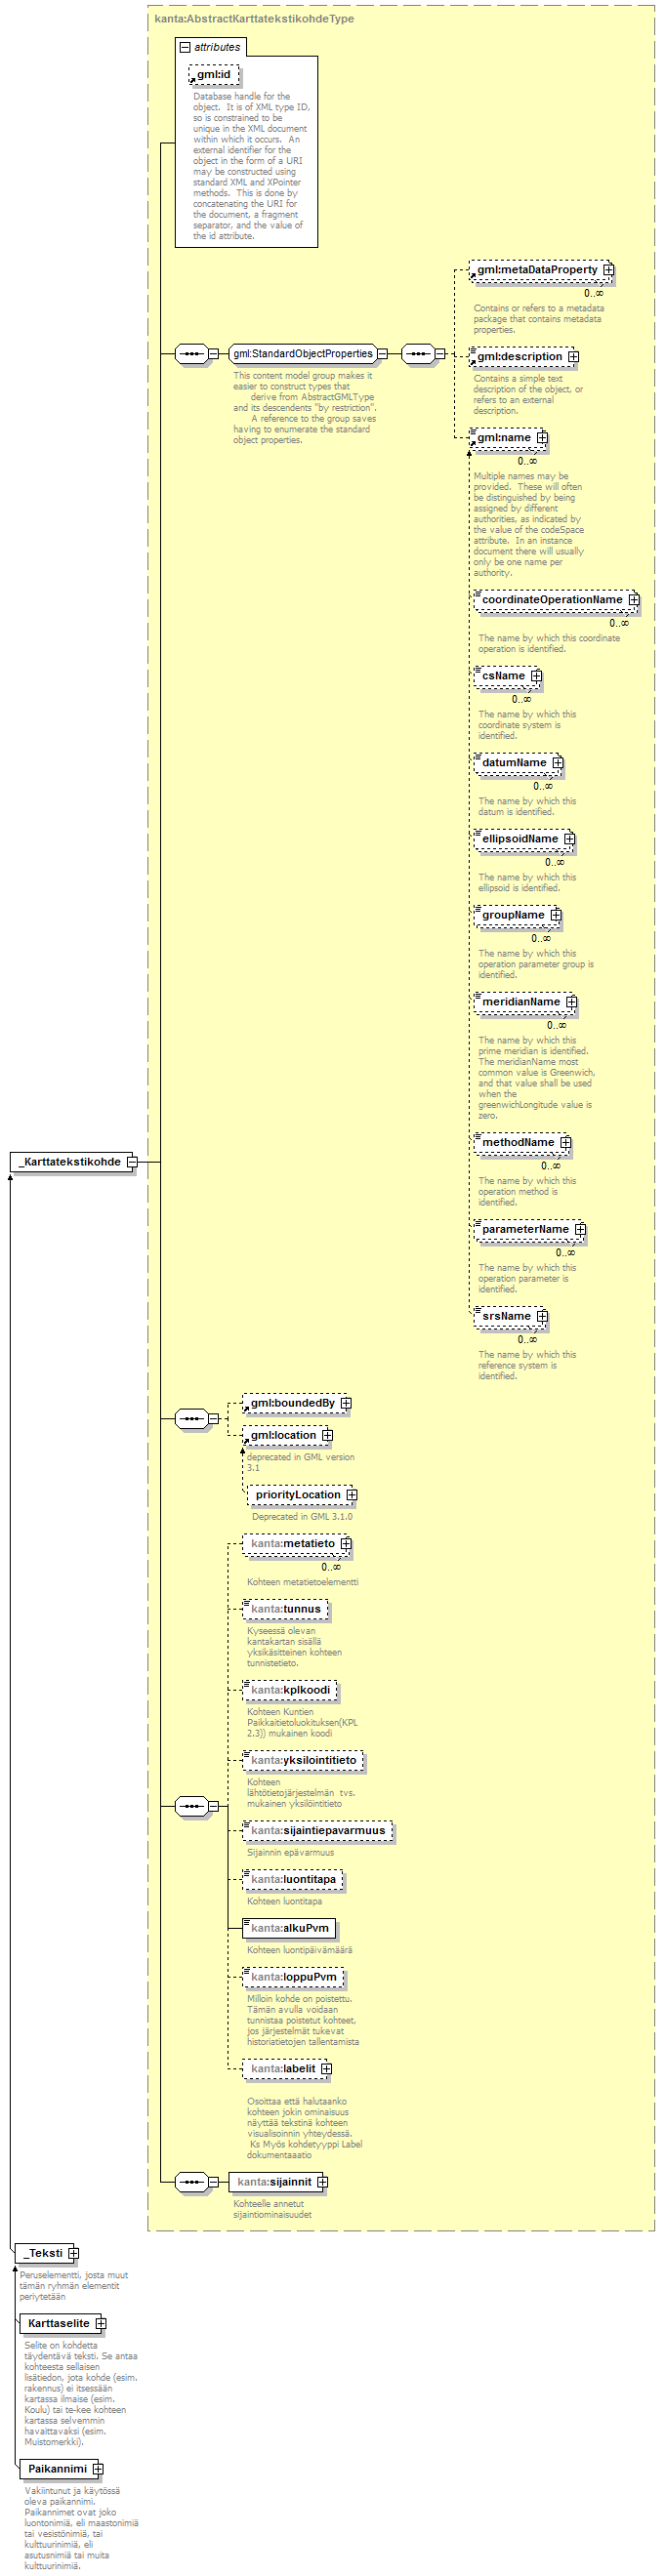Expand the Karttaselite element plus box
This screenshot has width=665, height=2576.
coord(100,2323)
